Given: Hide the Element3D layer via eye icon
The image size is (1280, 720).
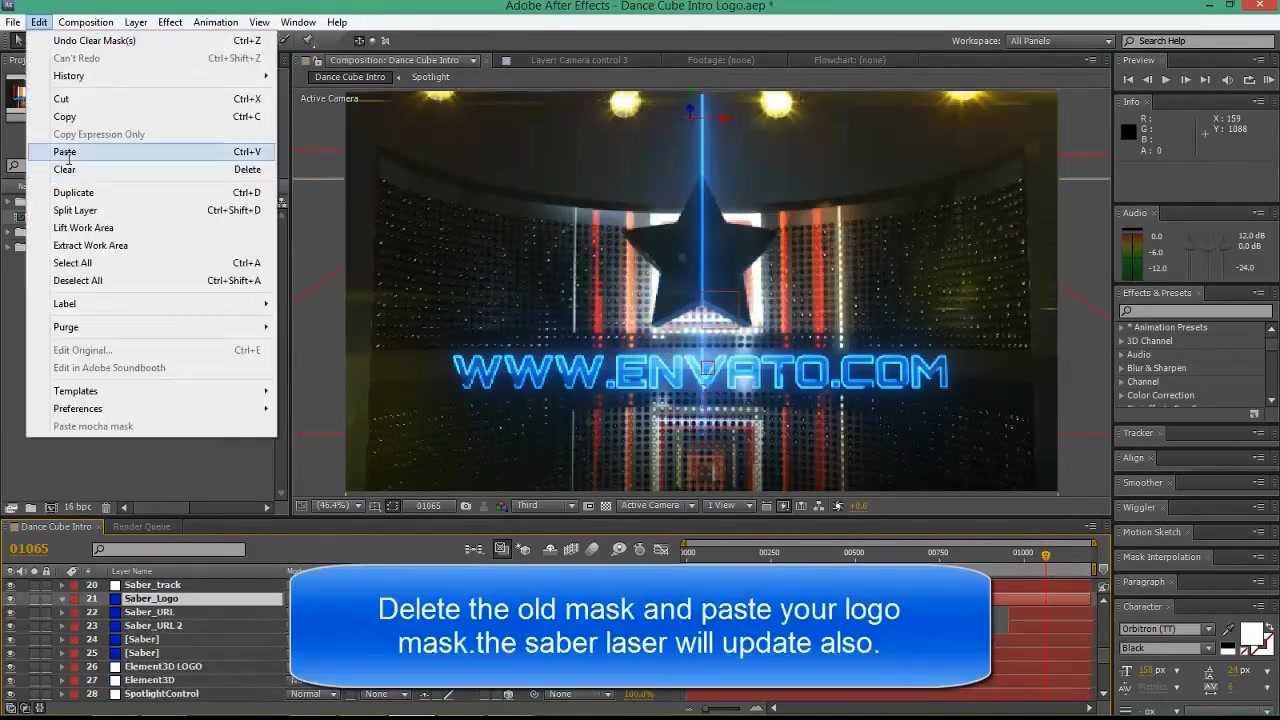Looking at the screenshot, I should coord(10,680).
